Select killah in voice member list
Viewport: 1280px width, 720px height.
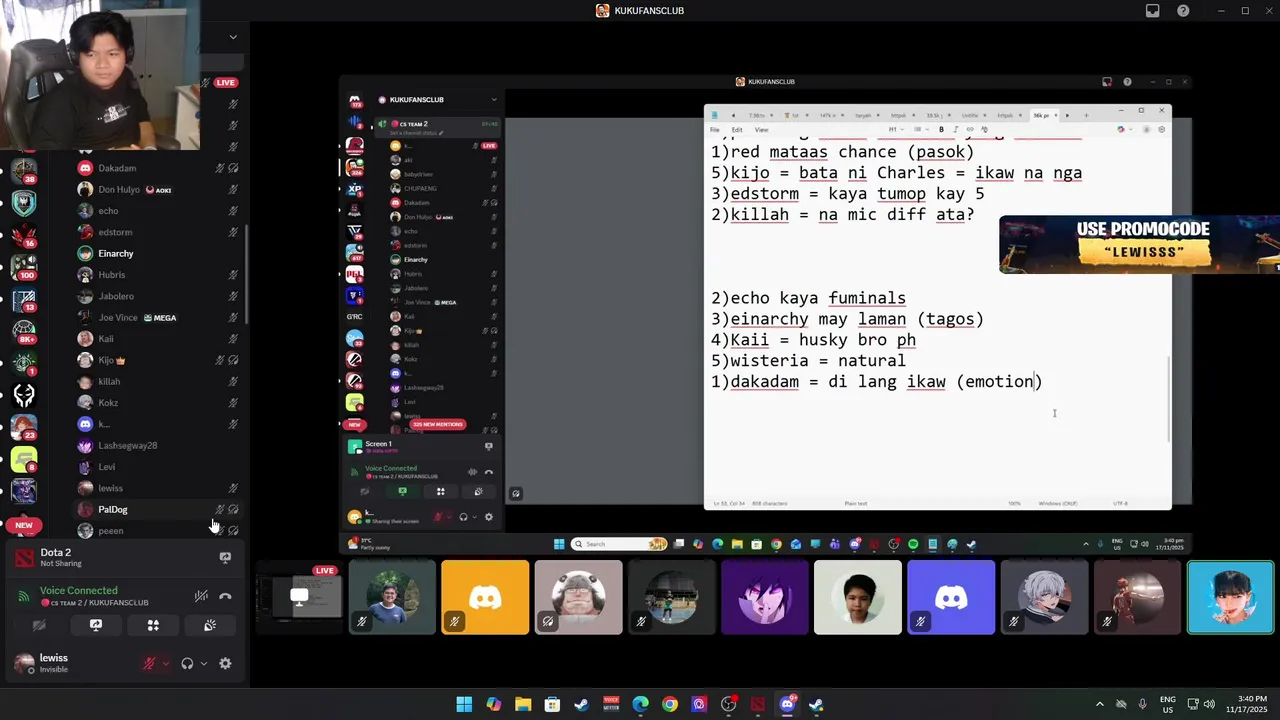point(157,381)
